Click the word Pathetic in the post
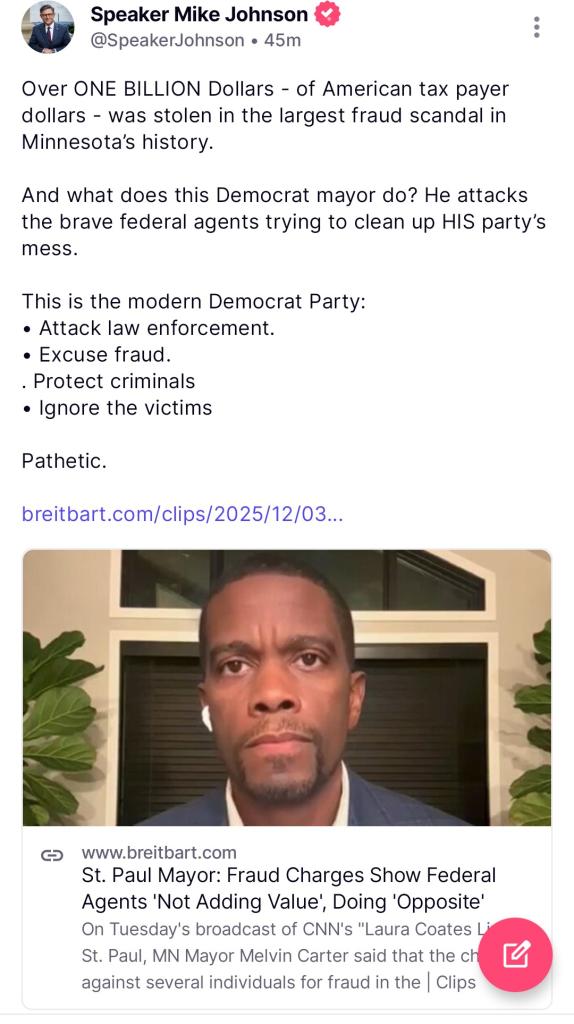The height and width of the screenshot is (1024, 574). coord(64,461)
